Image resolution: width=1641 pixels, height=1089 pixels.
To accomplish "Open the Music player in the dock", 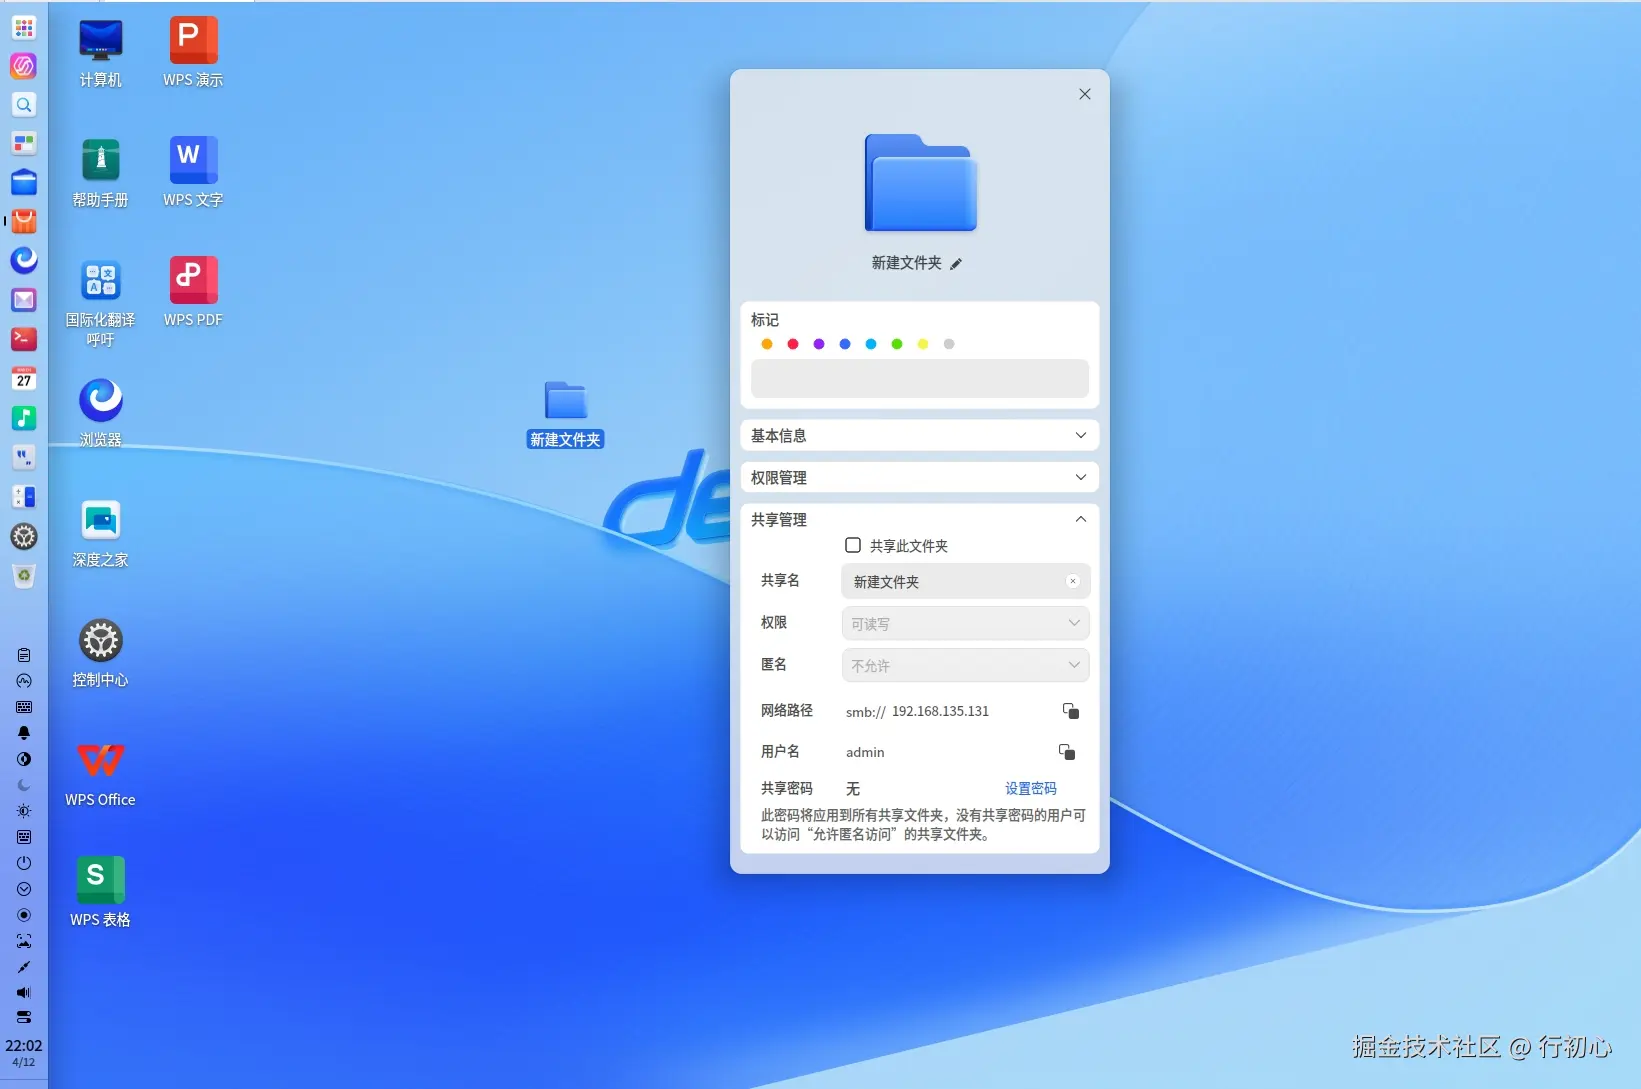I will click(24, 417).
